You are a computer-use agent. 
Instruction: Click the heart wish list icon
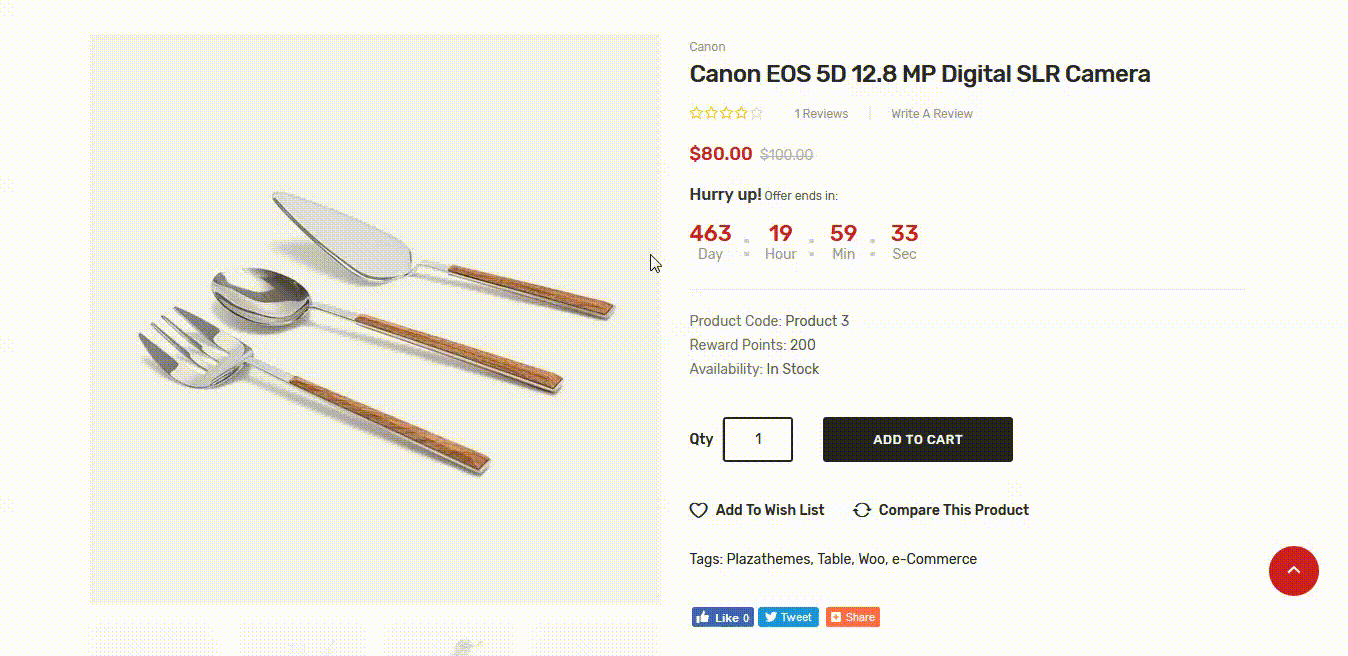pos(698,510)
